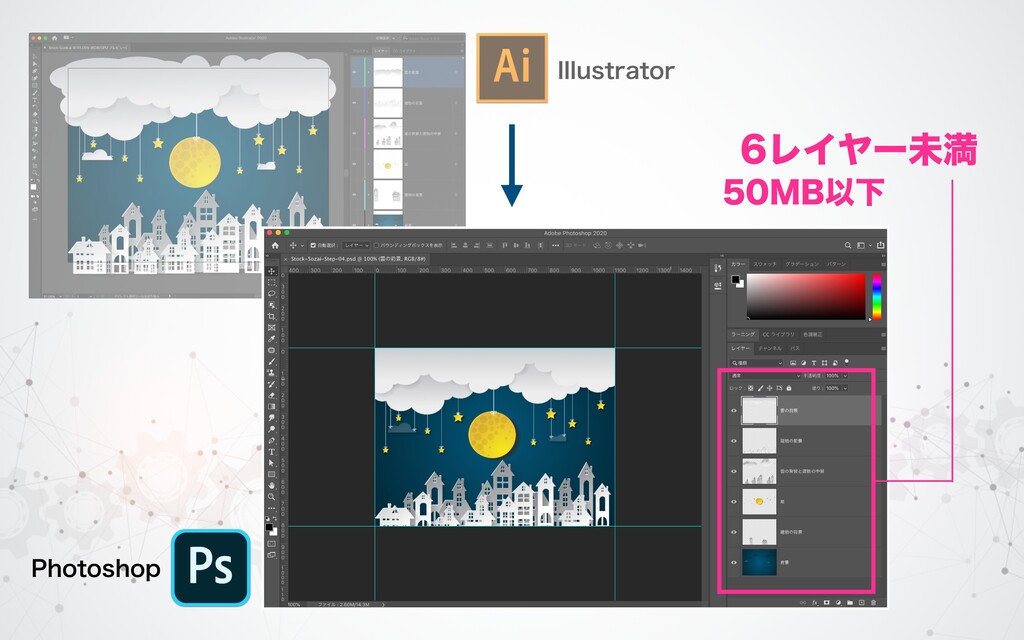
Task: Open the Move tool preset dropdown arrow
Action: (x=302, y=246)
